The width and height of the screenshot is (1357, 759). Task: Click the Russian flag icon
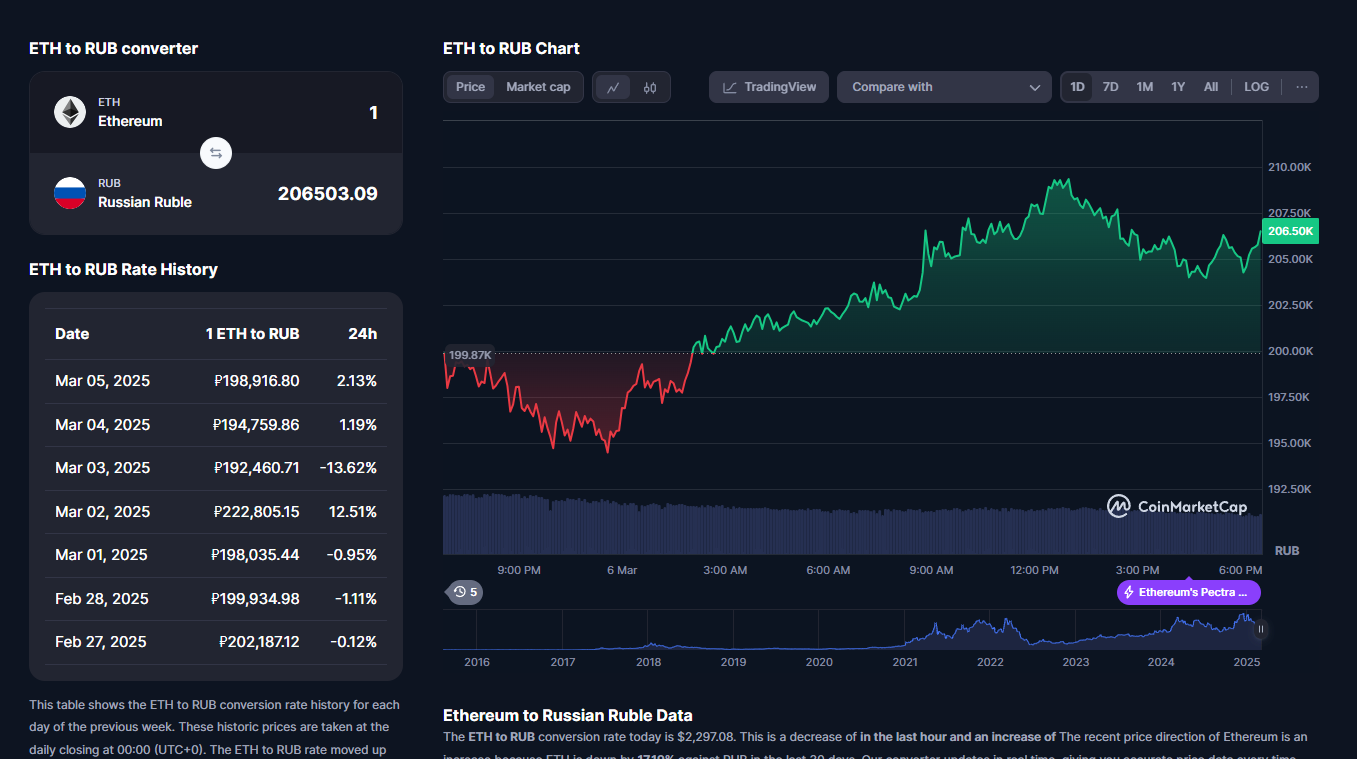70,193
